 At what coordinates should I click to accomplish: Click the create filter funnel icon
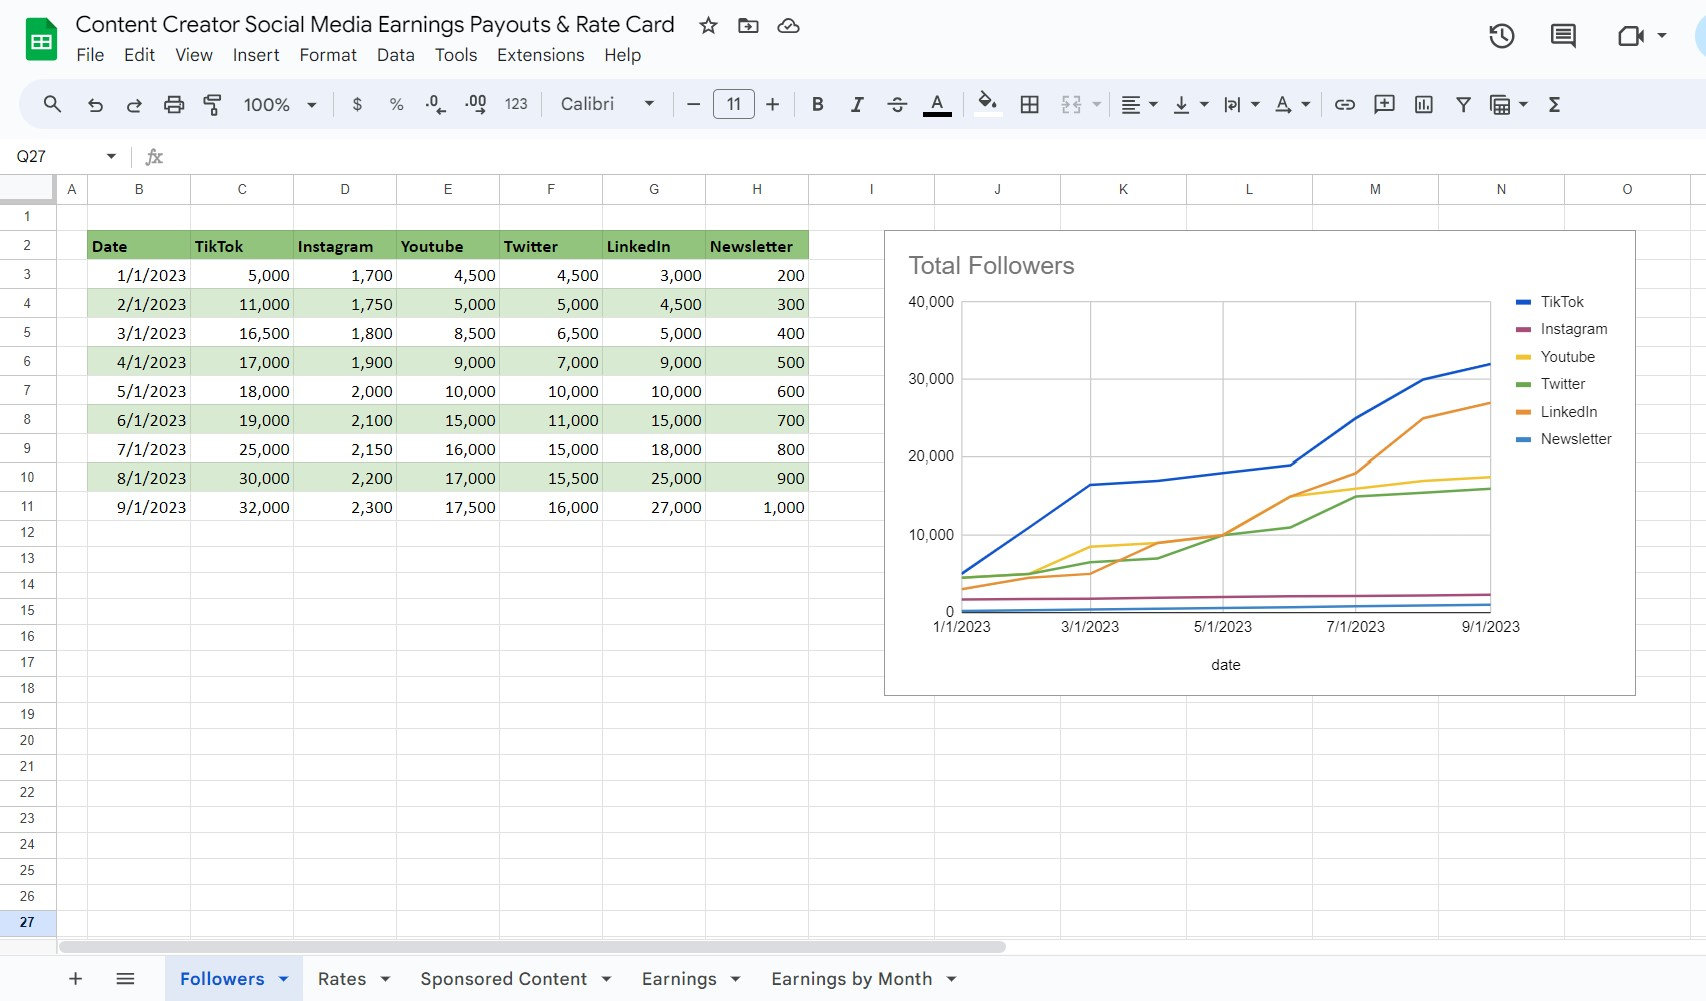click(x=1463, y=104)
